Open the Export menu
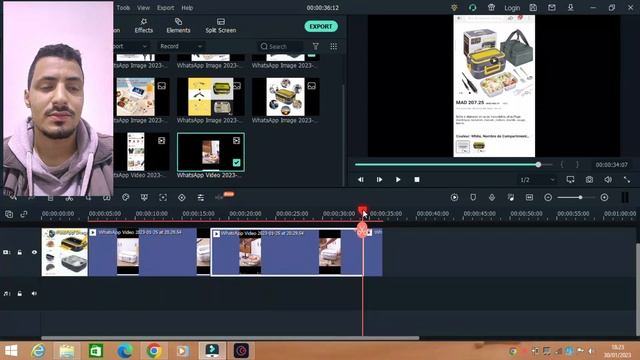The height and width of the screenshot is (360, 640). tap(165, 8)
